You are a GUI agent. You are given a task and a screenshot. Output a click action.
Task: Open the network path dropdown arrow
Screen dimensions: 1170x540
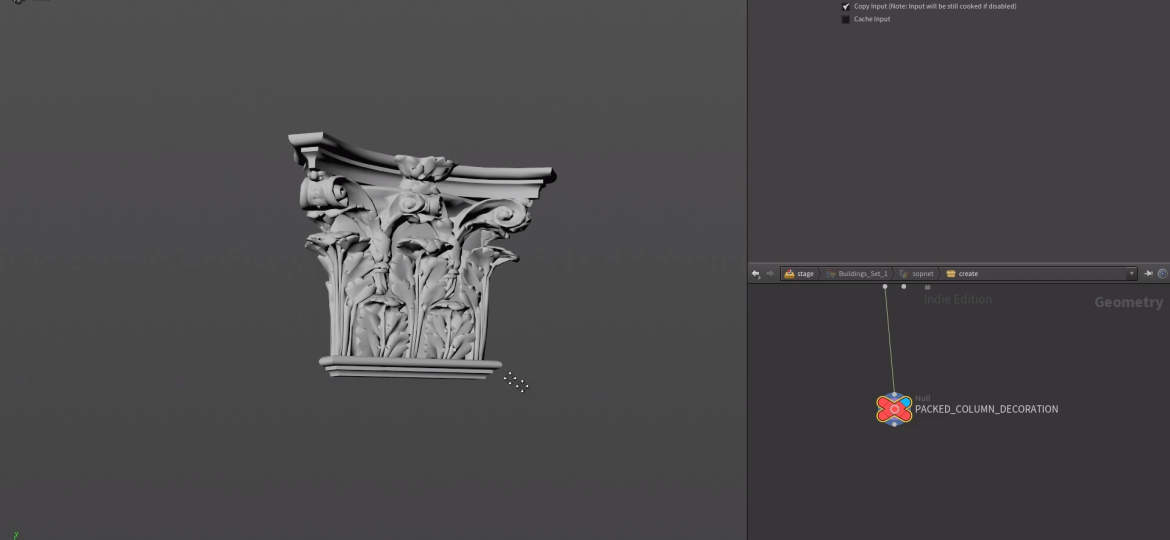(1132, 274)
